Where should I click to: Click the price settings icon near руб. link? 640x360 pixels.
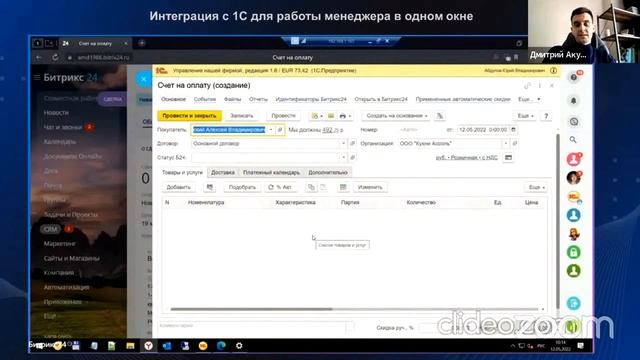[x=508, y=158]
